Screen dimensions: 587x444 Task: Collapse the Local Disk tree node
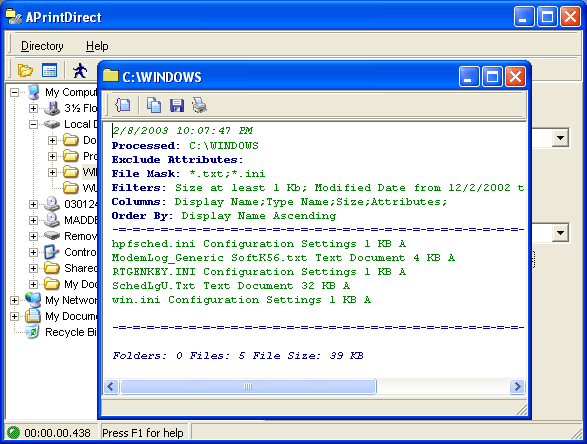click(x=33, y=124)
